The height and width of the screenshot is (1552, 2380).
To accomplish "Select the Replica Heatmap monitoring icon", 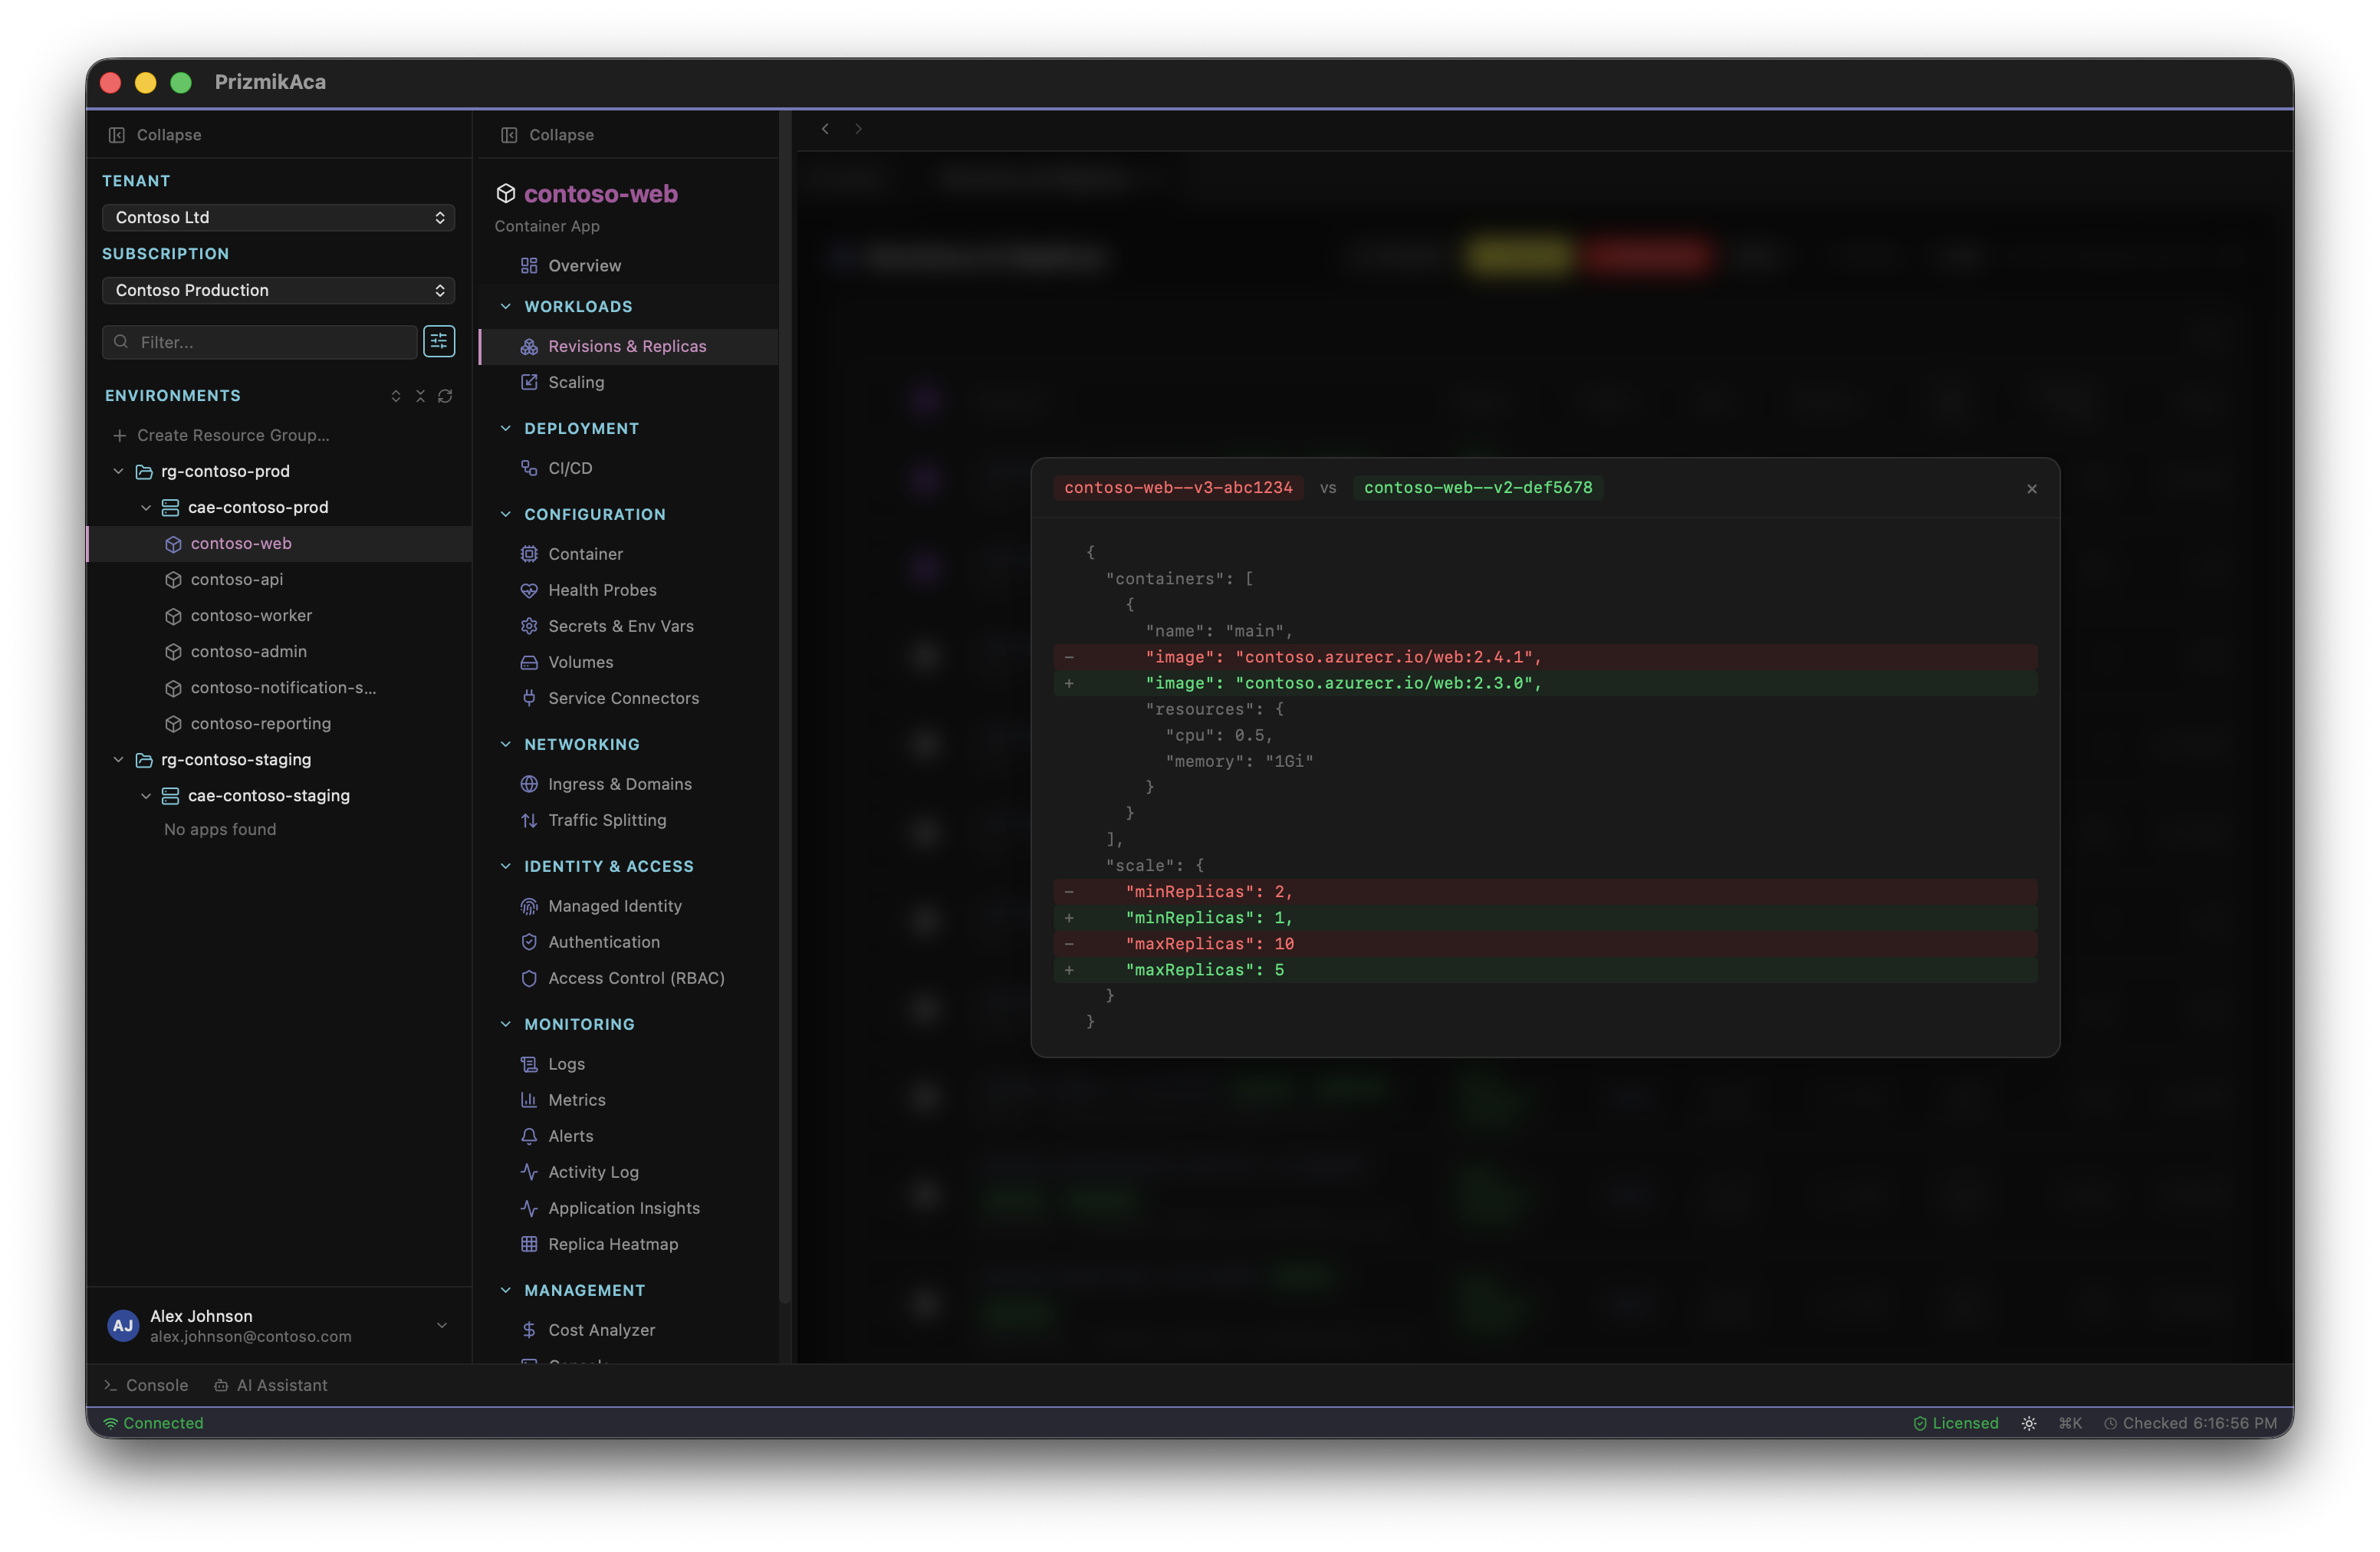I will (x=530, y=1244).
